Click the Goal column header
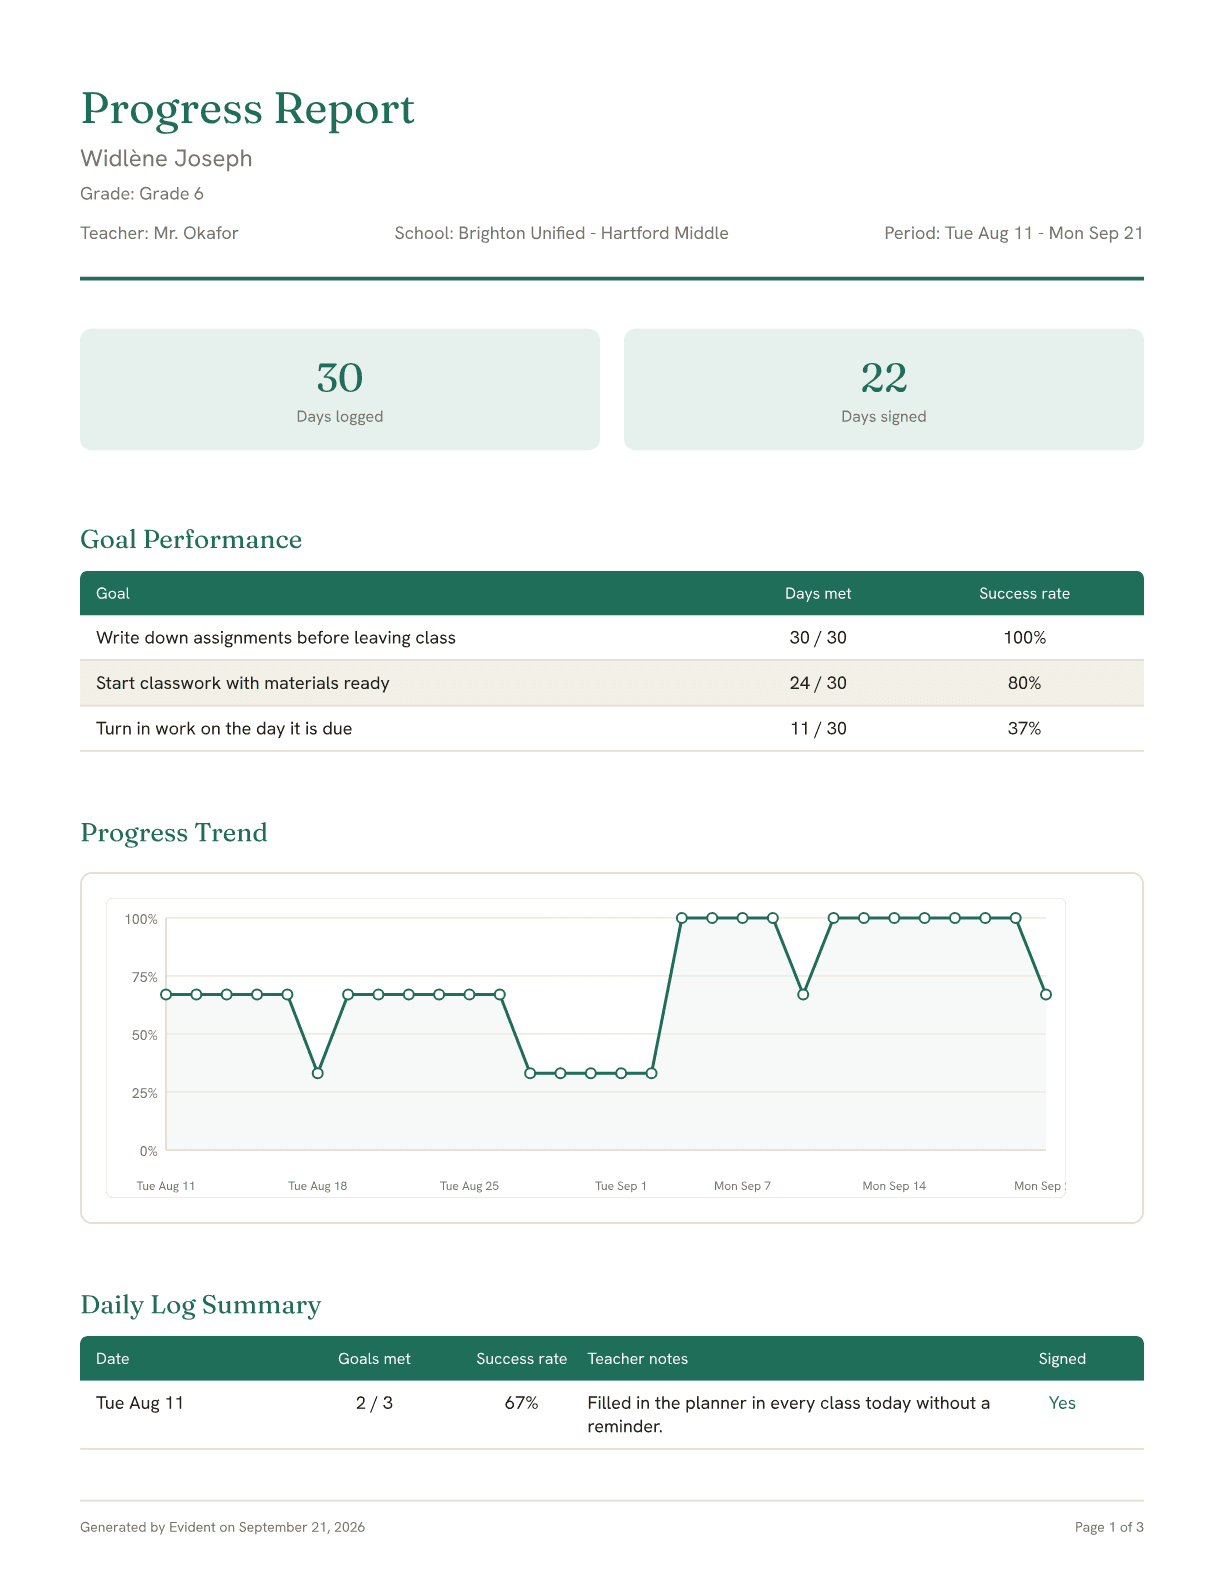The image size is (1224, 1584). (x=113, y=593)
